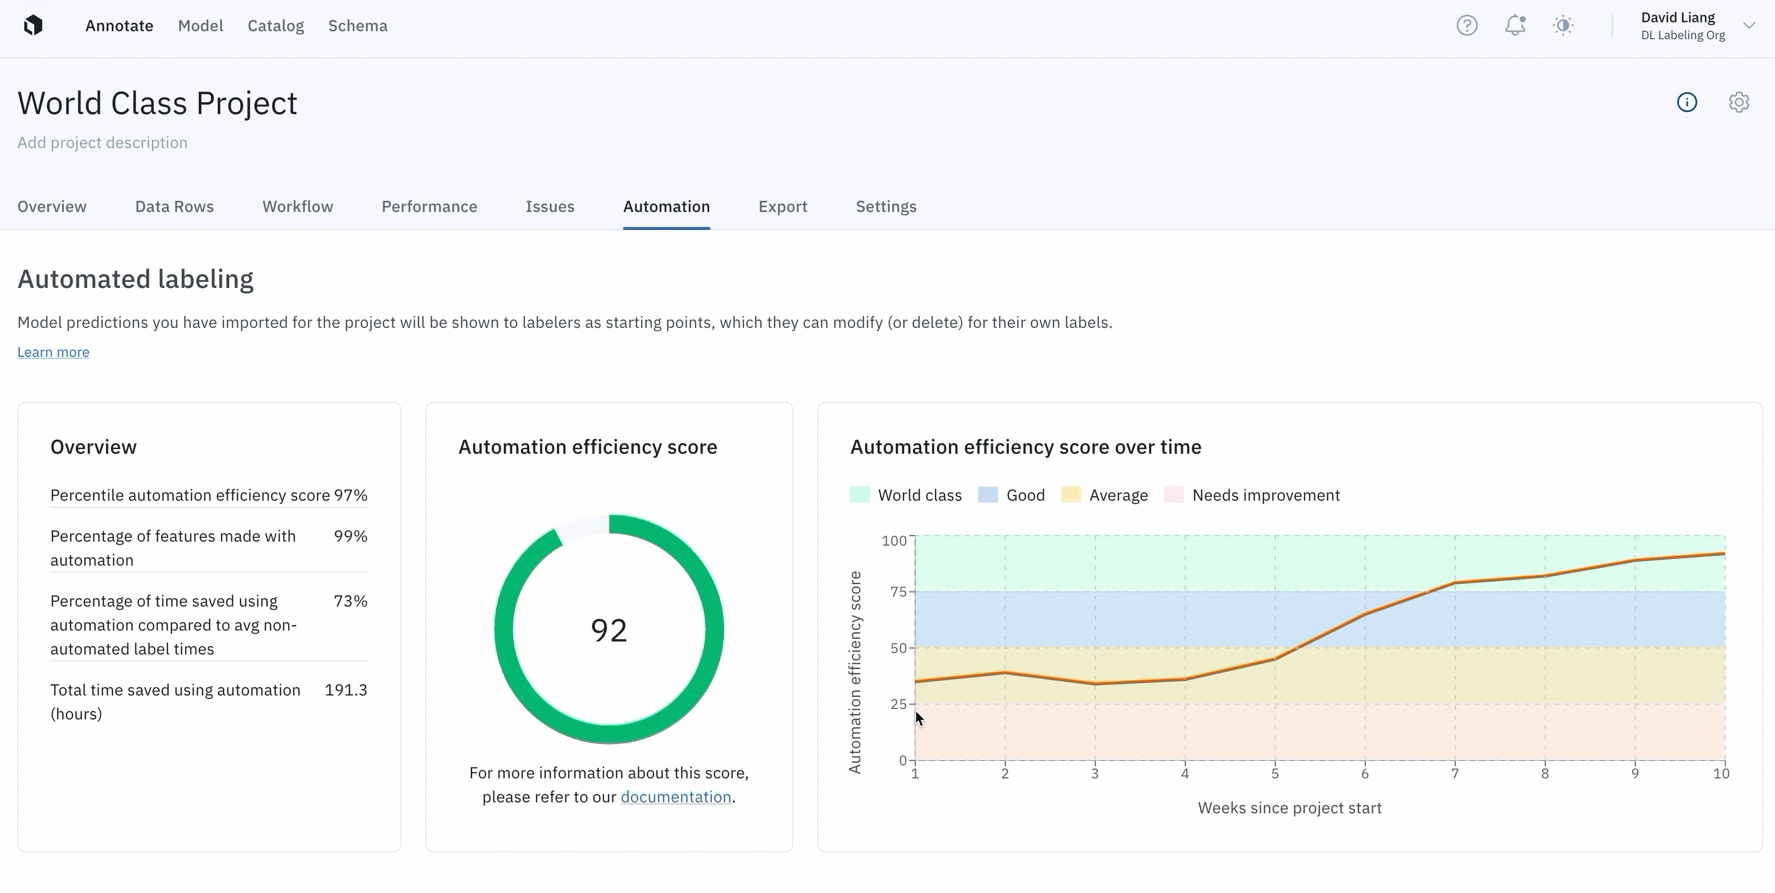Click the score 92 donut chart
Screen dimensions: 1775x893
(609, 629)
